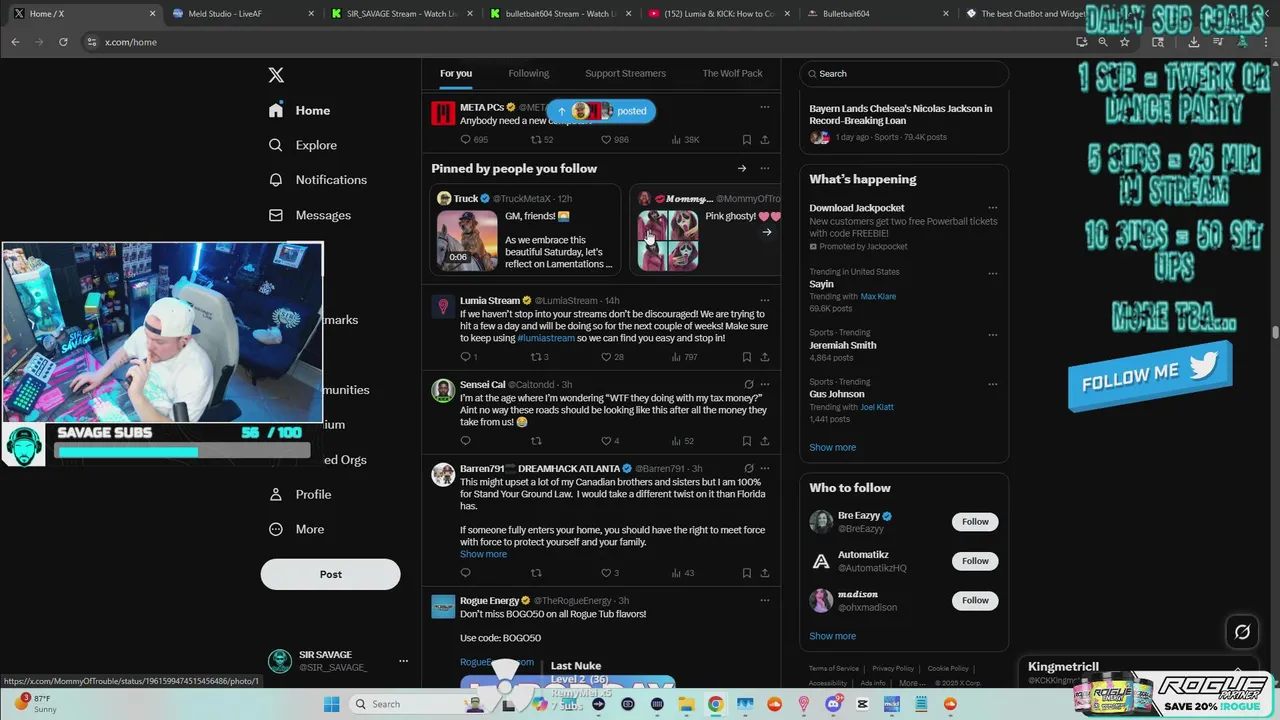Bookmark the META PCs post
The image size is (1280, 720).
click(x=746, y=140)
